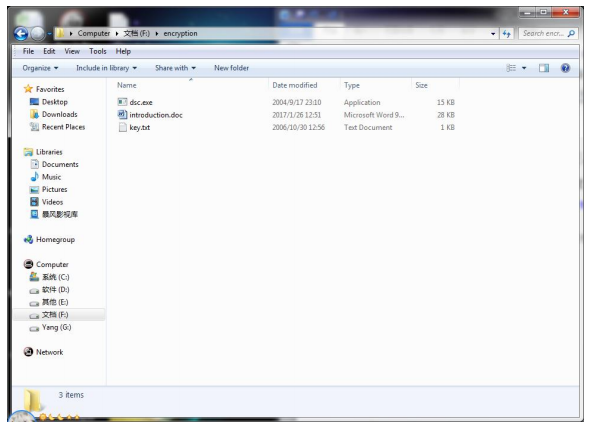Screen dimensions: 600x430
Task: Expand the Share with dropdown
Action: [x=177, y=67]
